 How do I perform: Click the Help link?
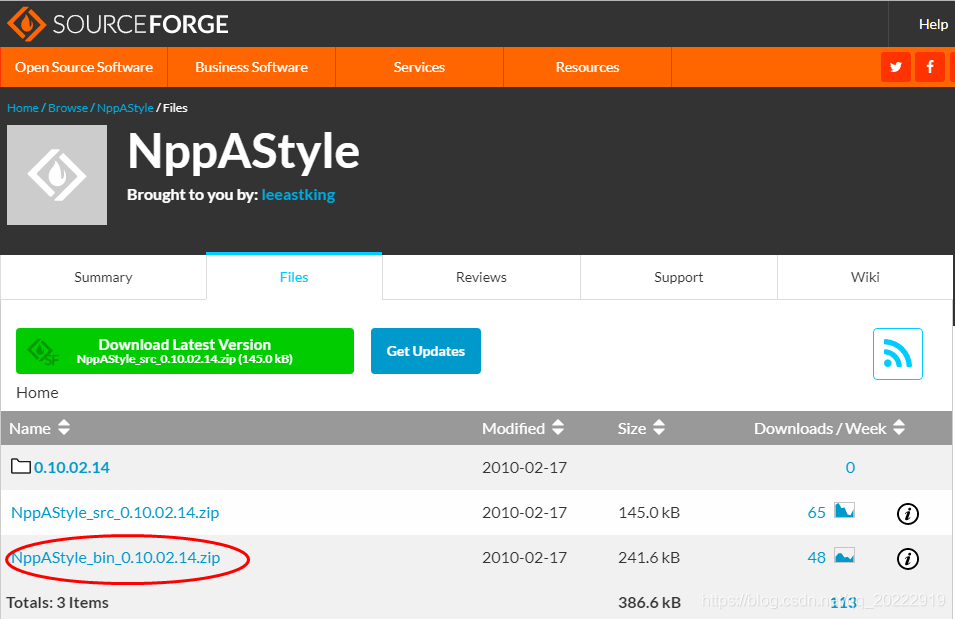click(933, 24)
